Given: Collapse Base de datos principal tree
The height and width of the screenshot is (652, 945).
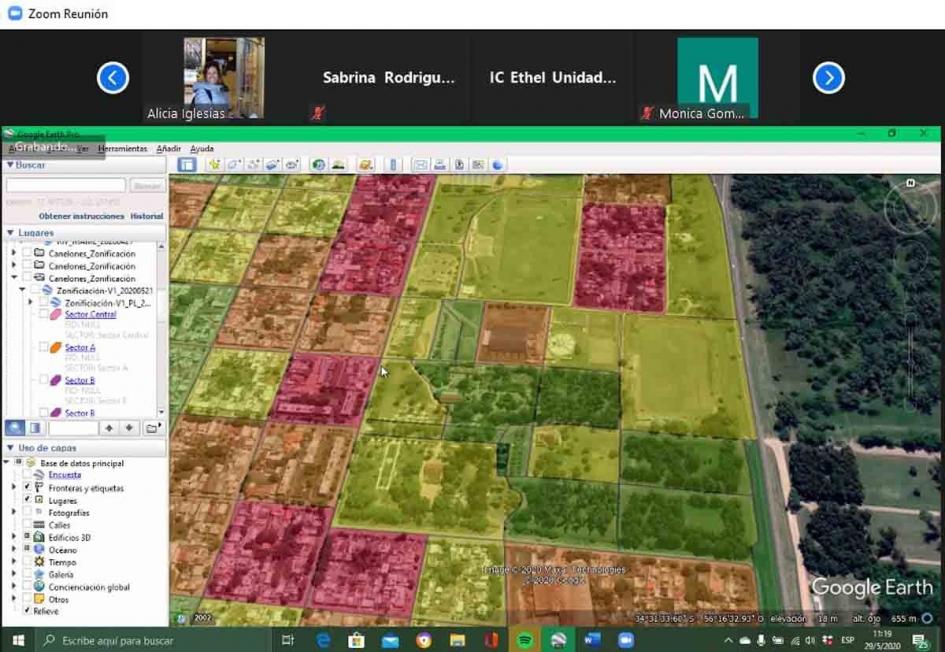Looking at the screenshot, I should point(7,463).
